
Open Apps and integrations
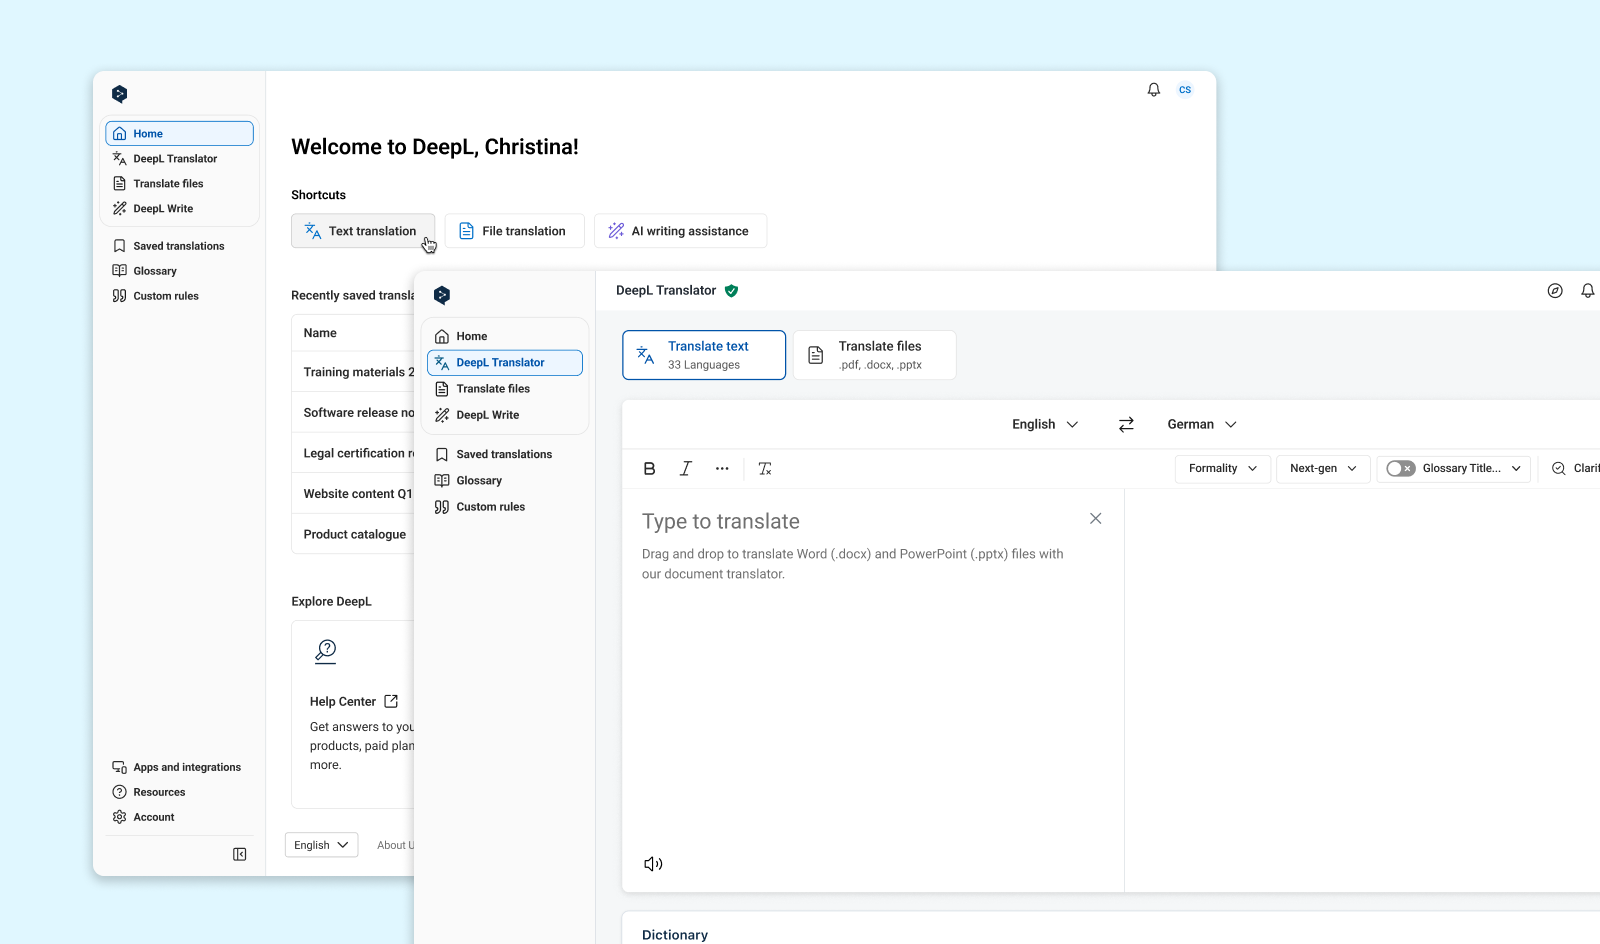[x=179, y=768]
